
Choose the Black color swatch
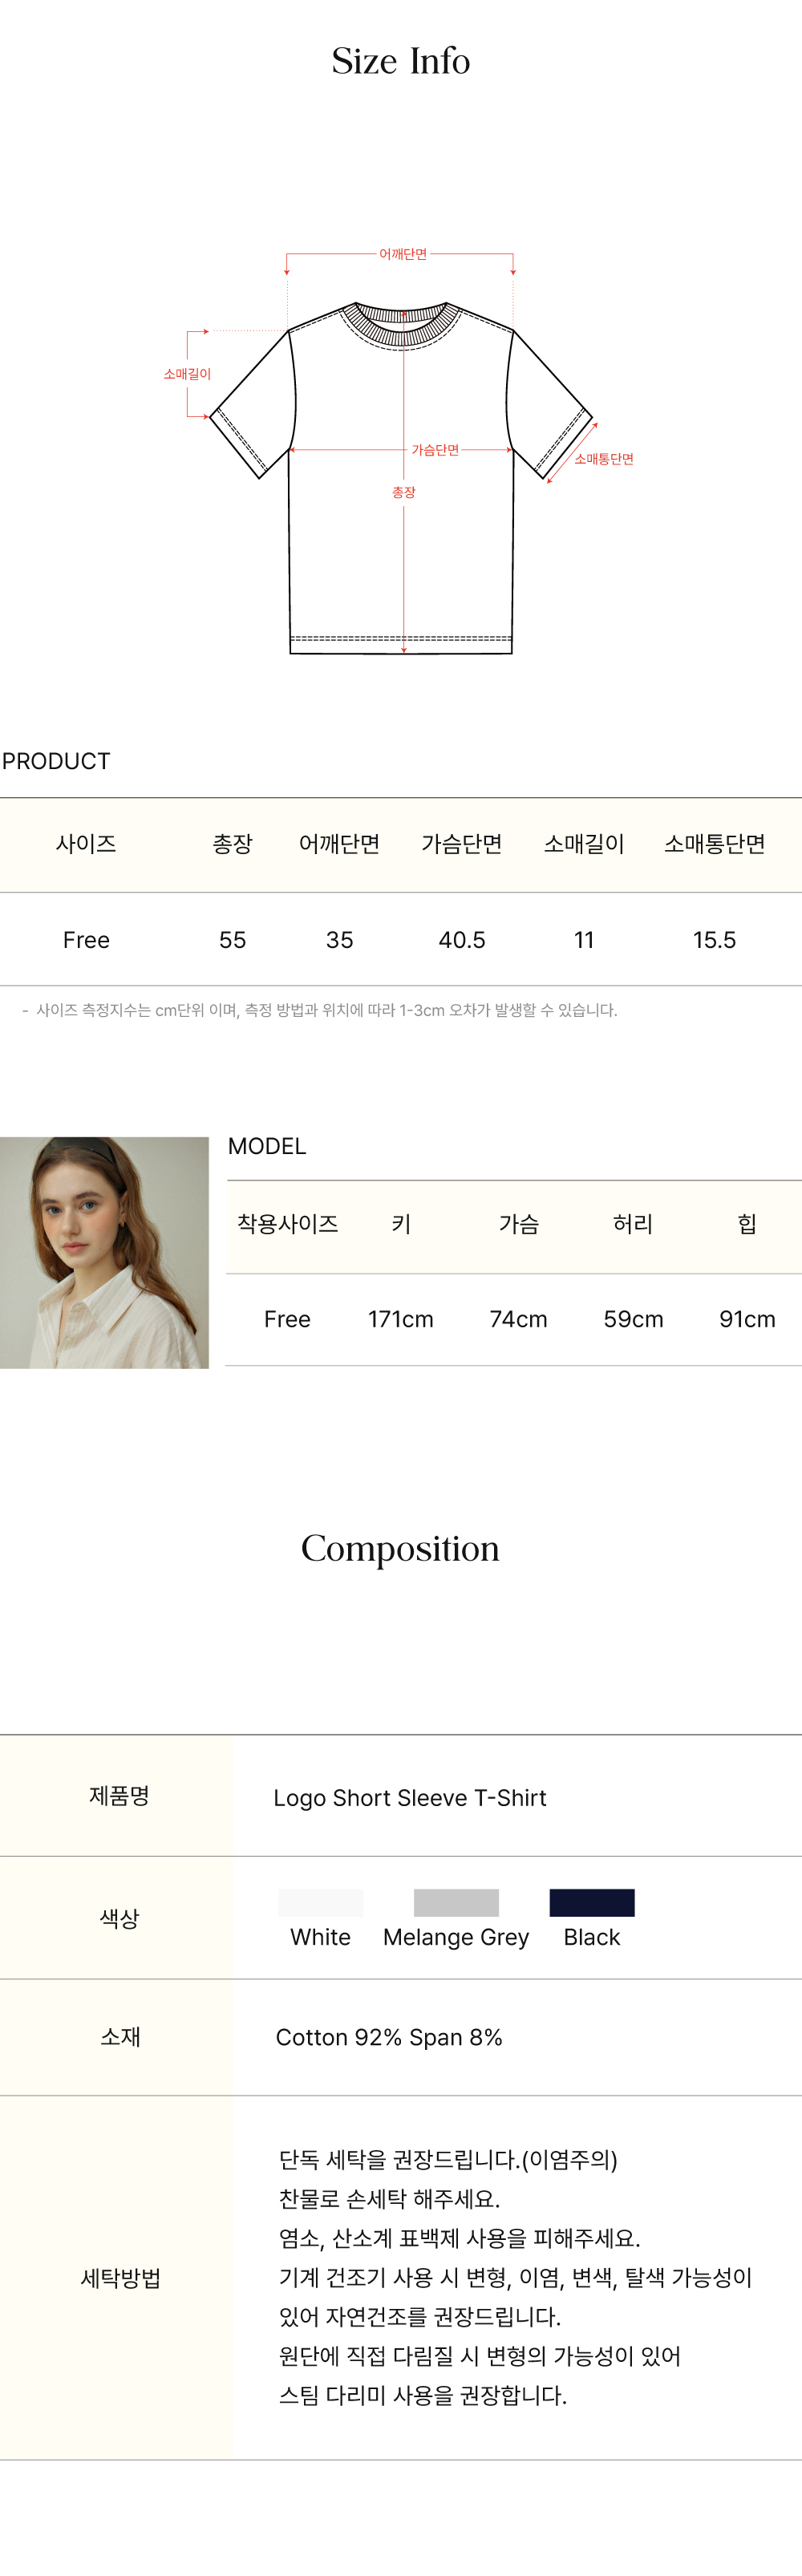point(591,1902)
